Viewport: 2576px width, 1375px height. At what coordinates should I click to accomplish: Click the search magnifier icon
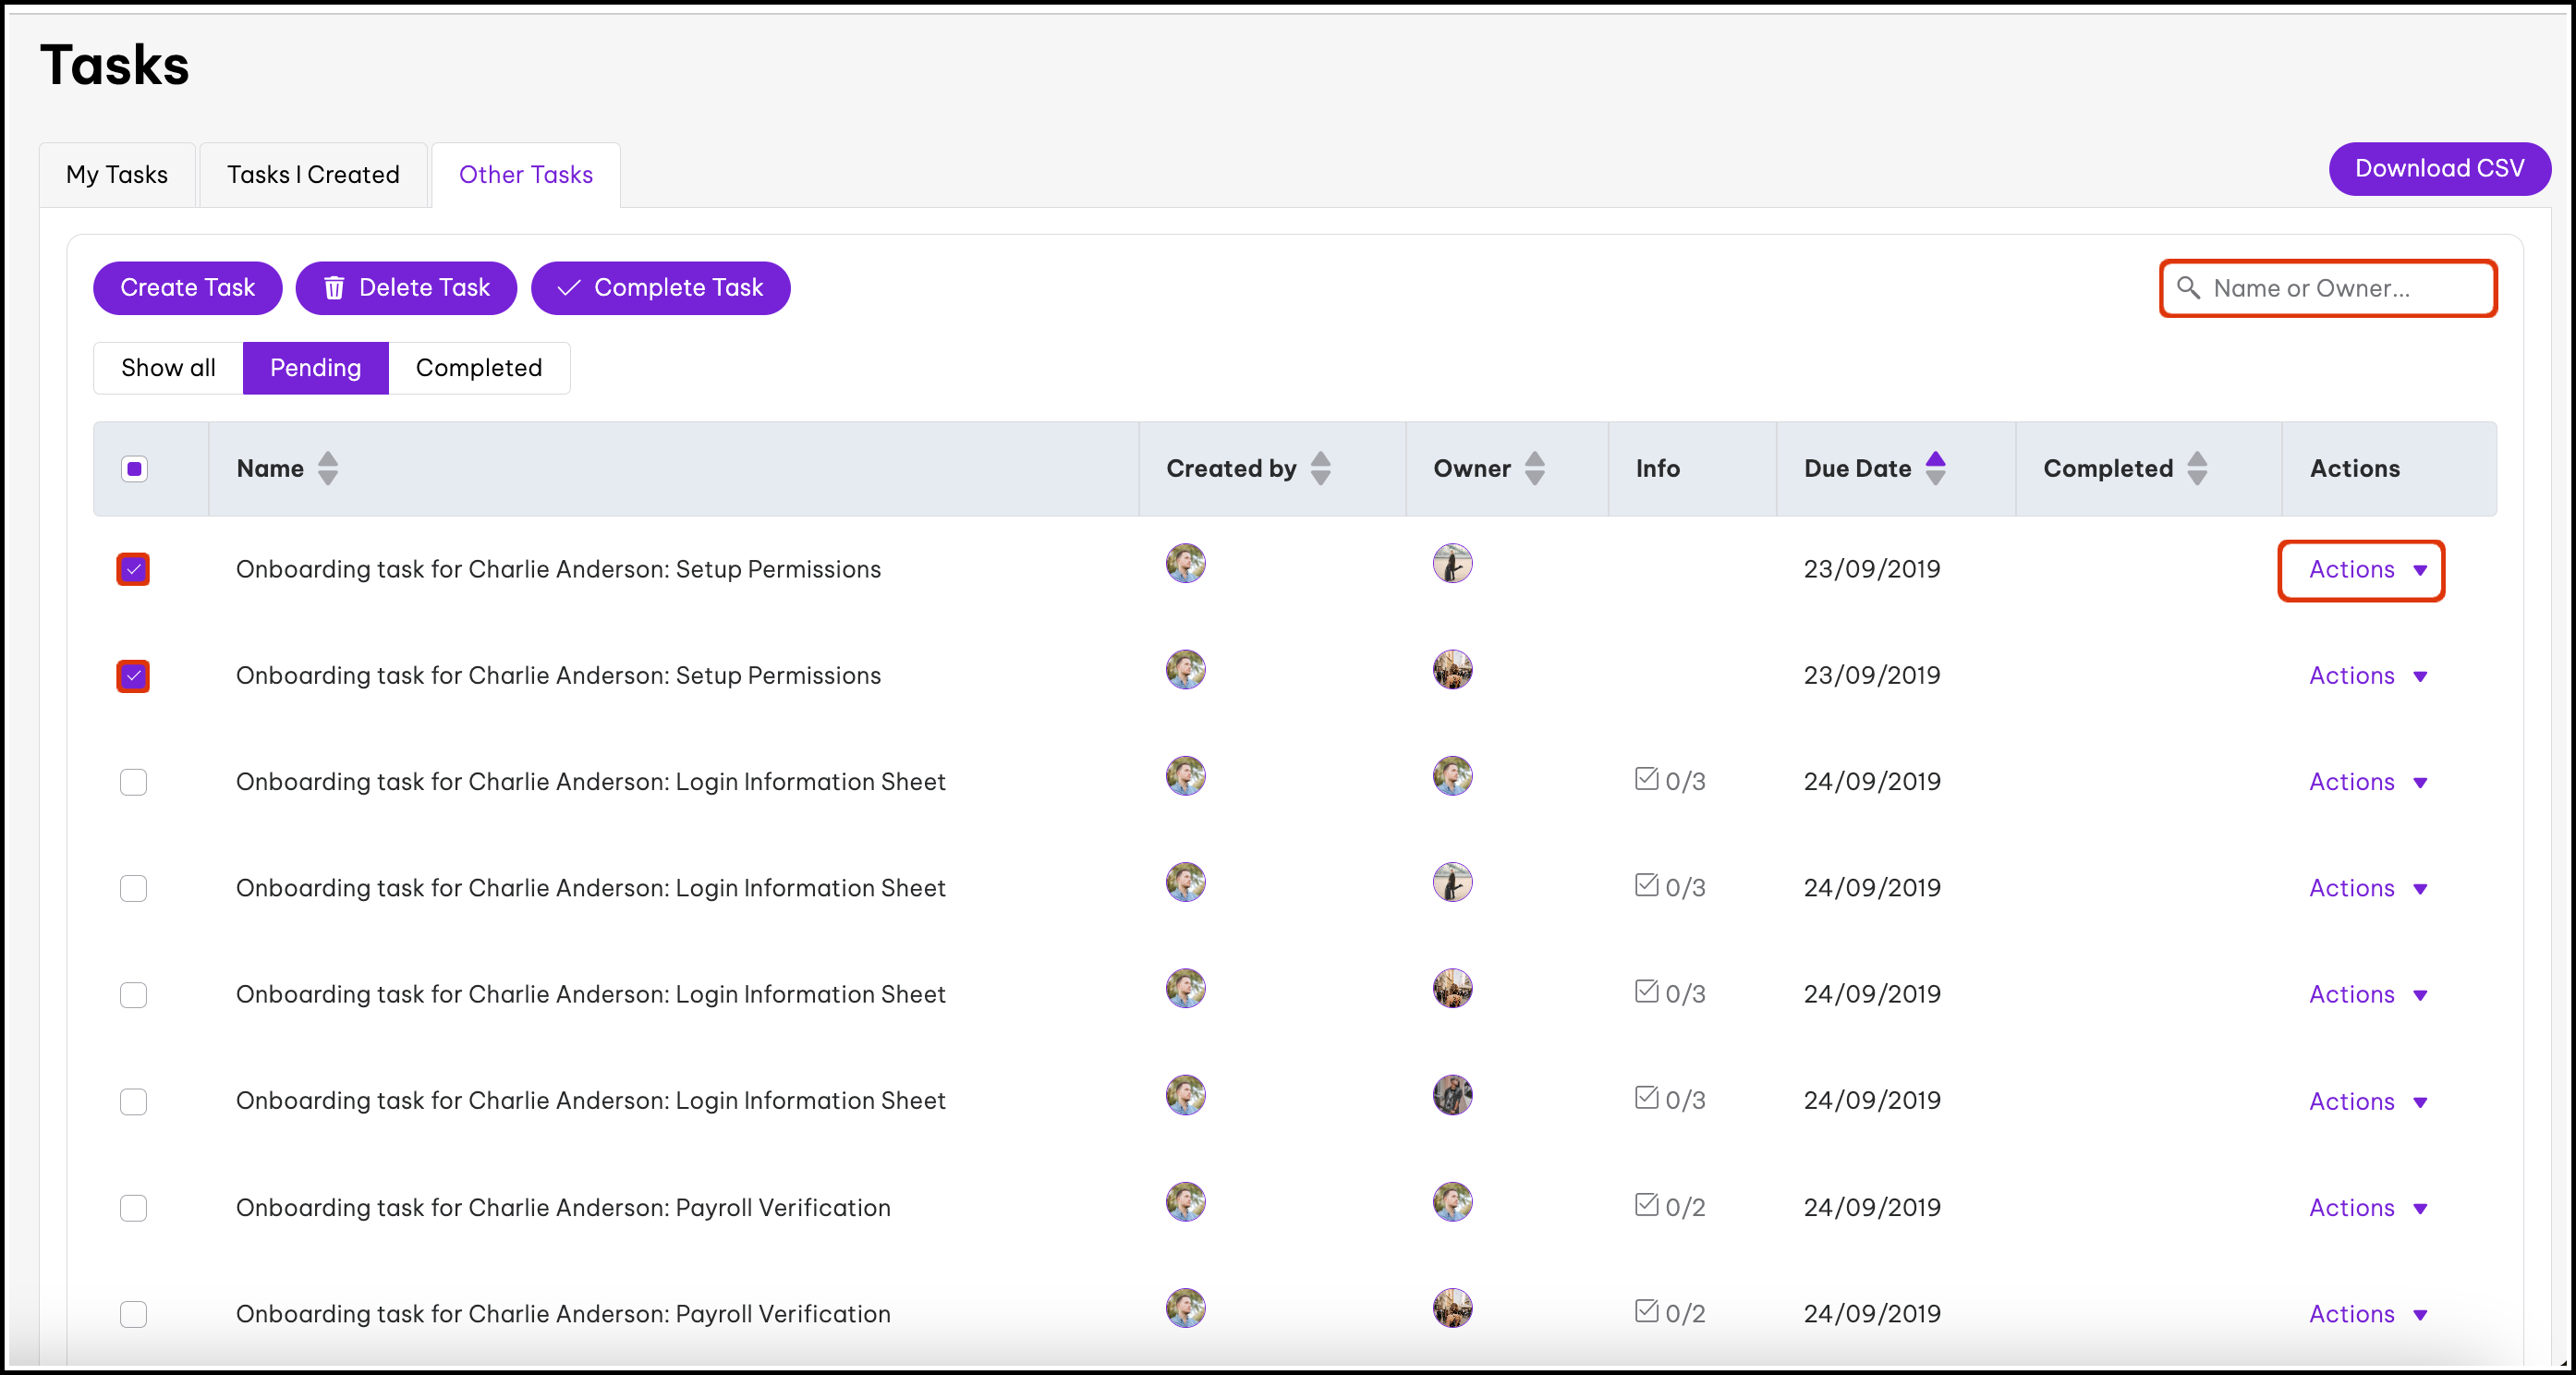pos(2188,288)
